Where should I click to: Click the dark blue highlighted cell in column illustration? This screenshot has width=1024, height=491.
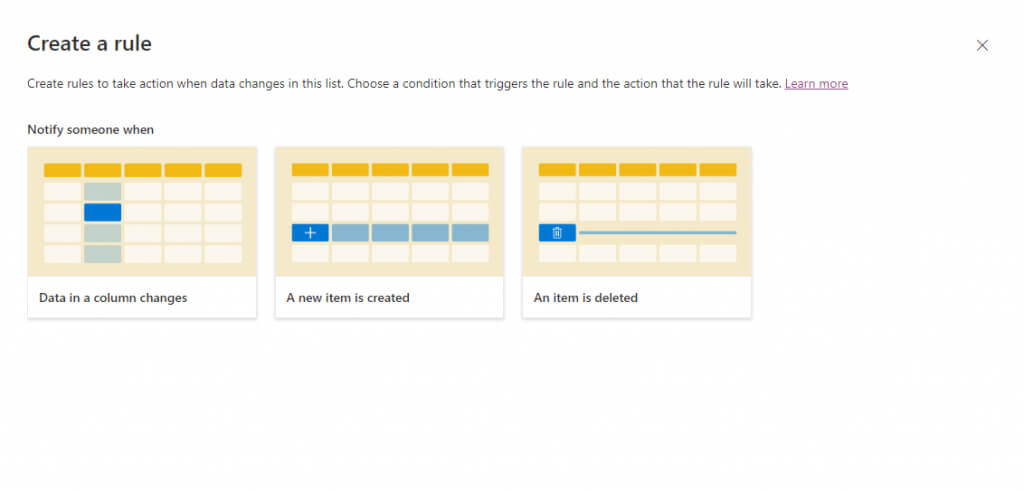click(x=103, y=212)
